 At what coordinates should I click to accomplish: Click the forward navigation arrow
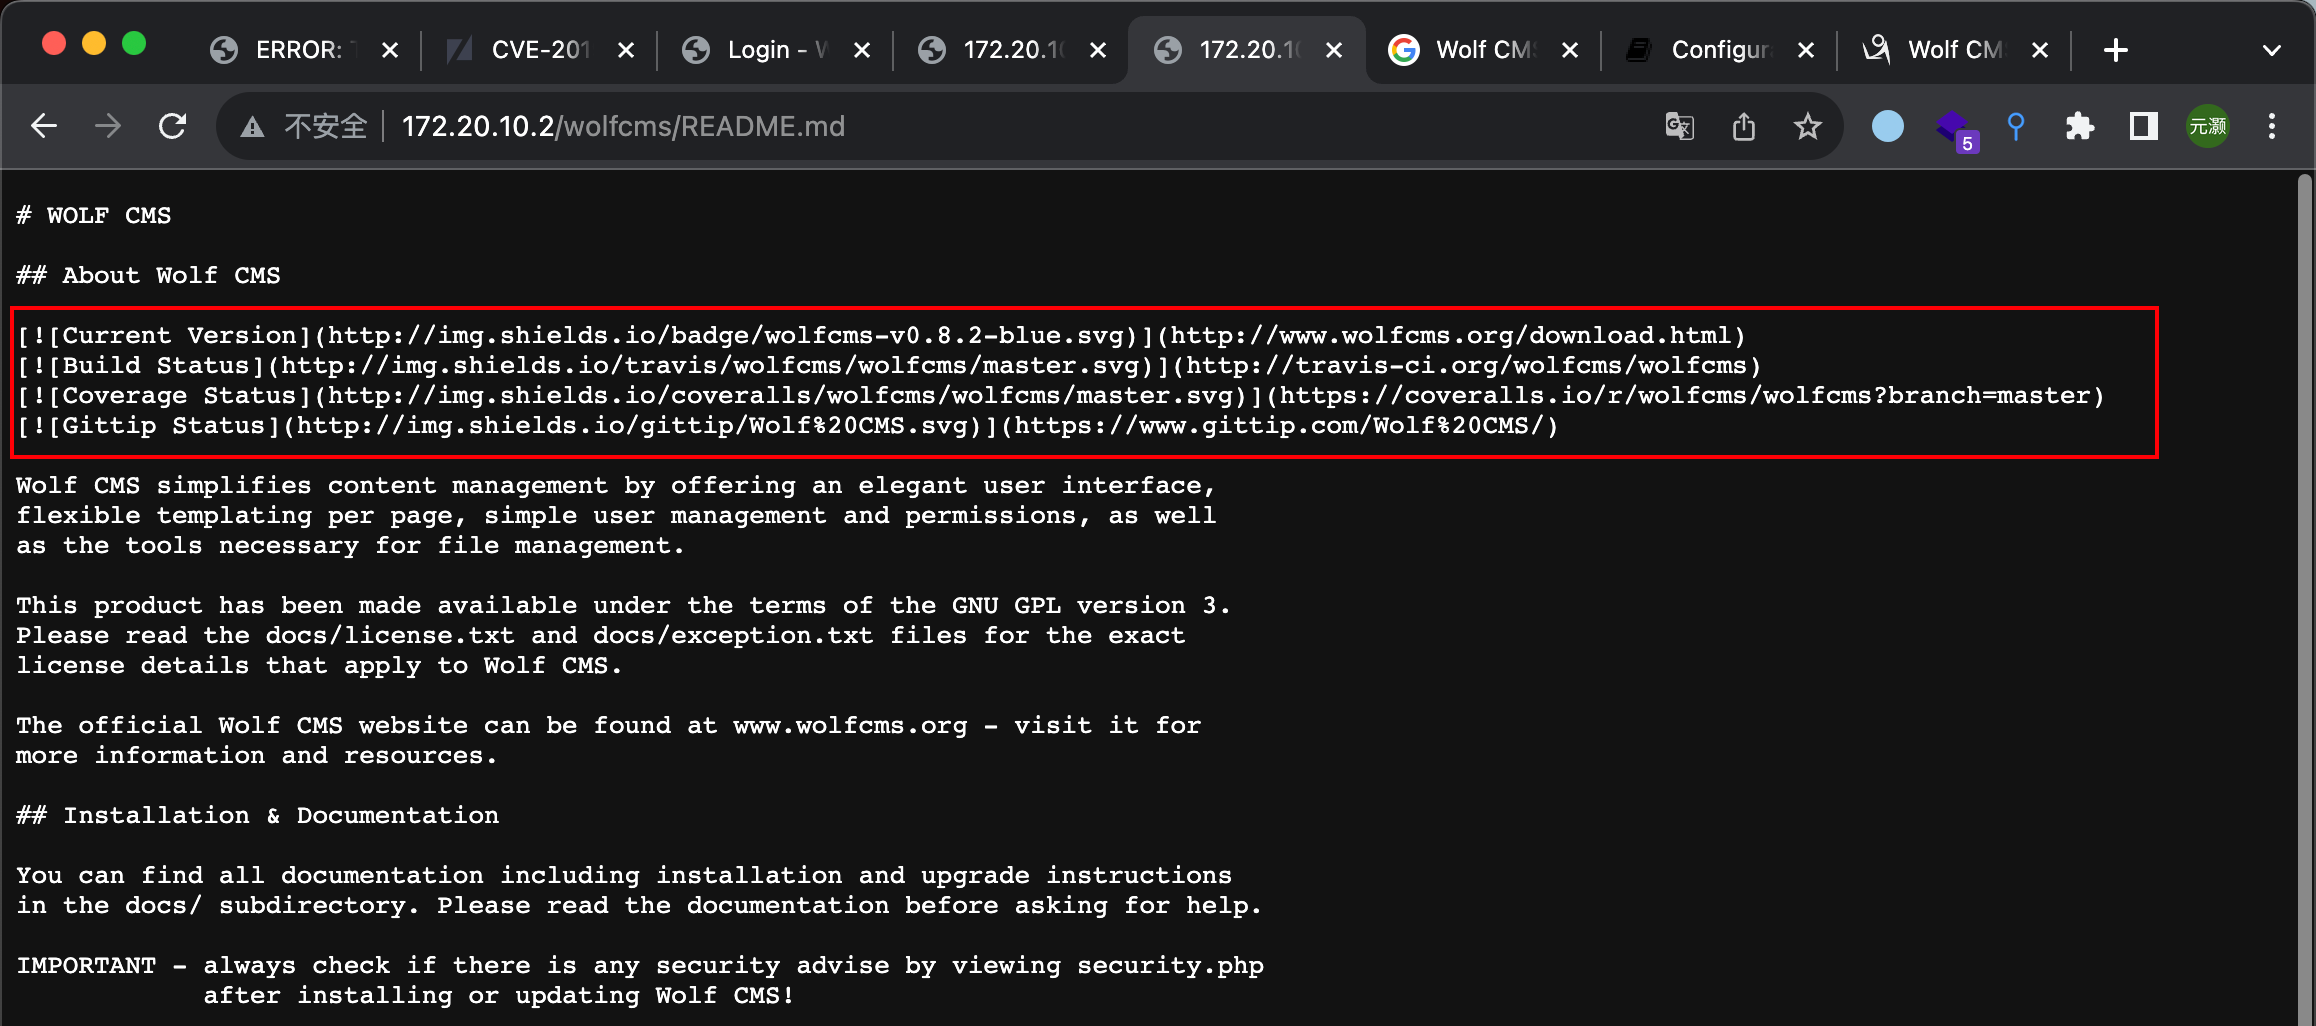coord(108,126)
